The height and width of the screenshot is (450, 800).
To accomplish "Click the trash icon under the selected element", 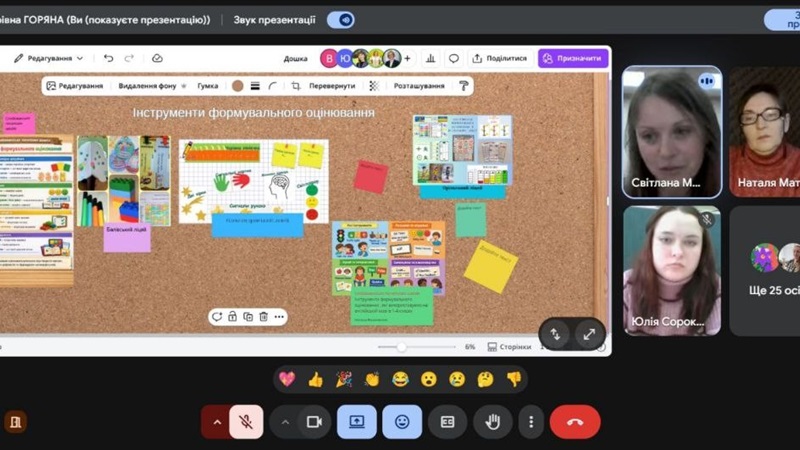I will (x=263, y=316).
